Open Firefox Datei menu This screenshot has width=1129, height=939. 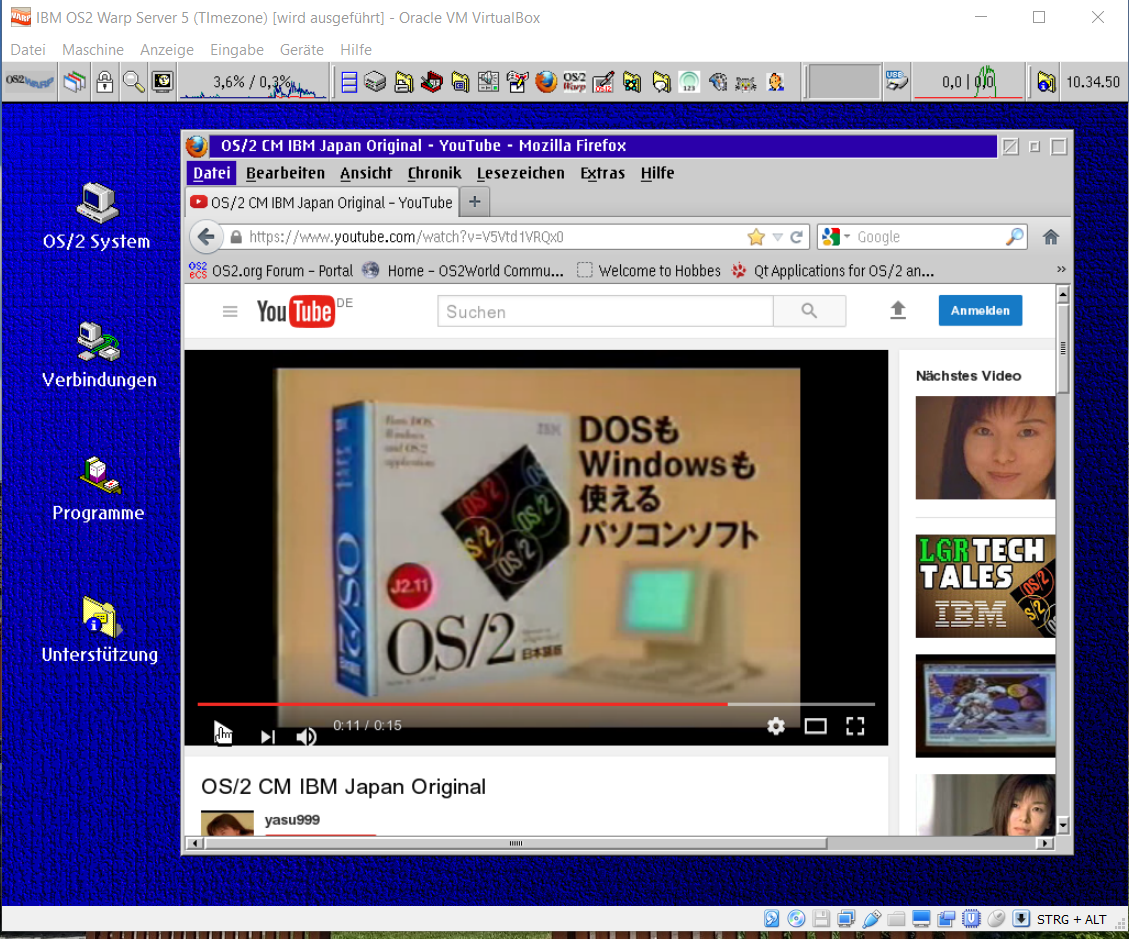(x=212, y=173)
